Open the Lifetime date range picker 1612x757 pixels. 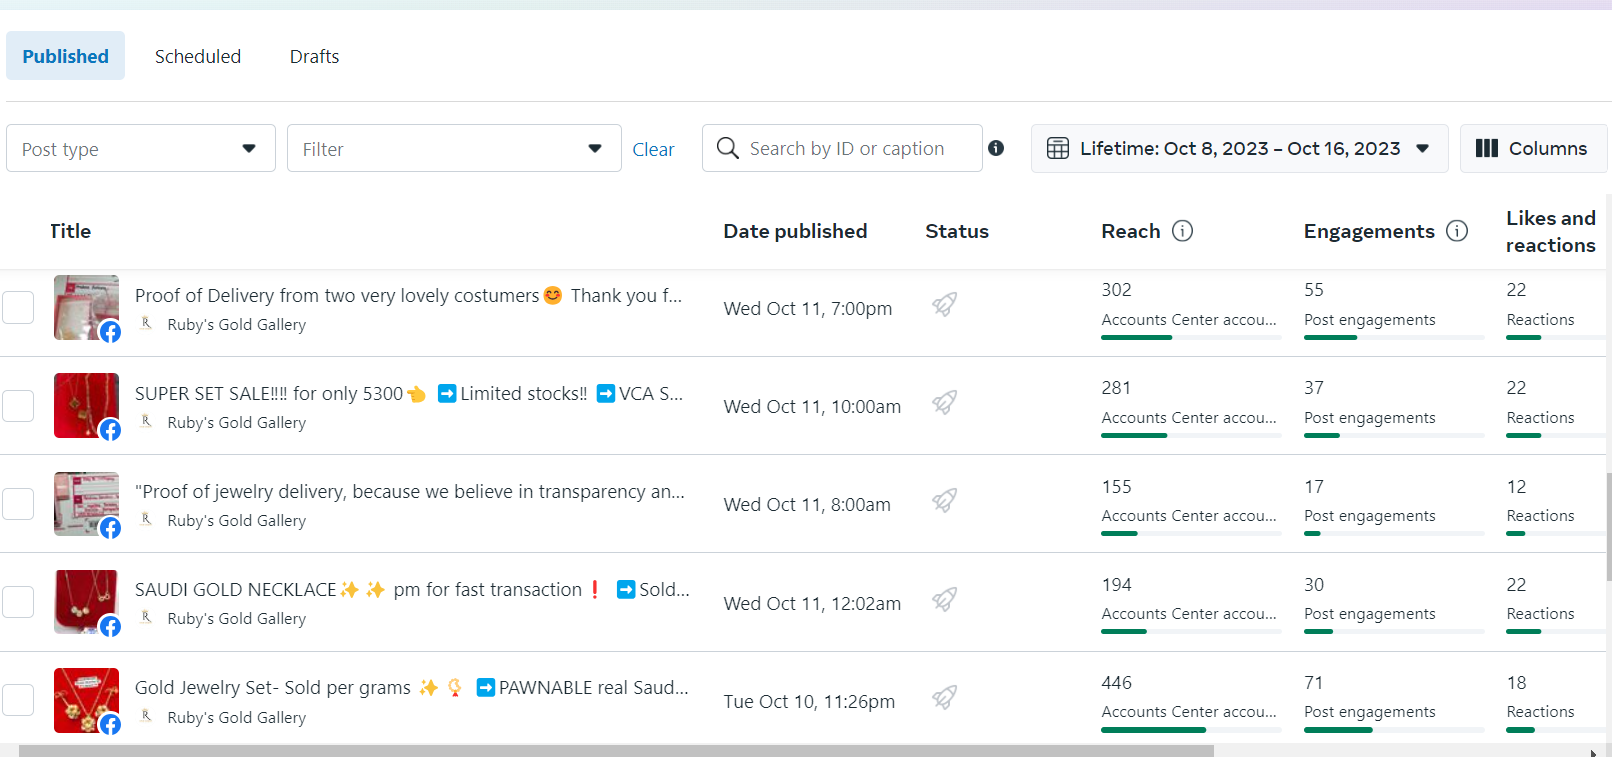pos(1239,149)
